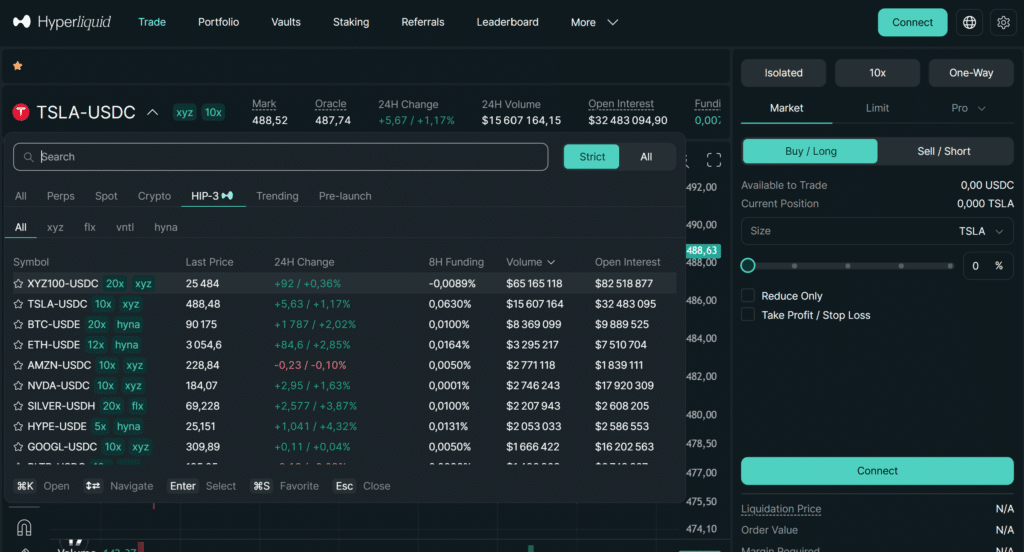Sort by 24H Change column
Image resolution: width=1024 pixels, height=552 pixels.
[x=304, y=262]
